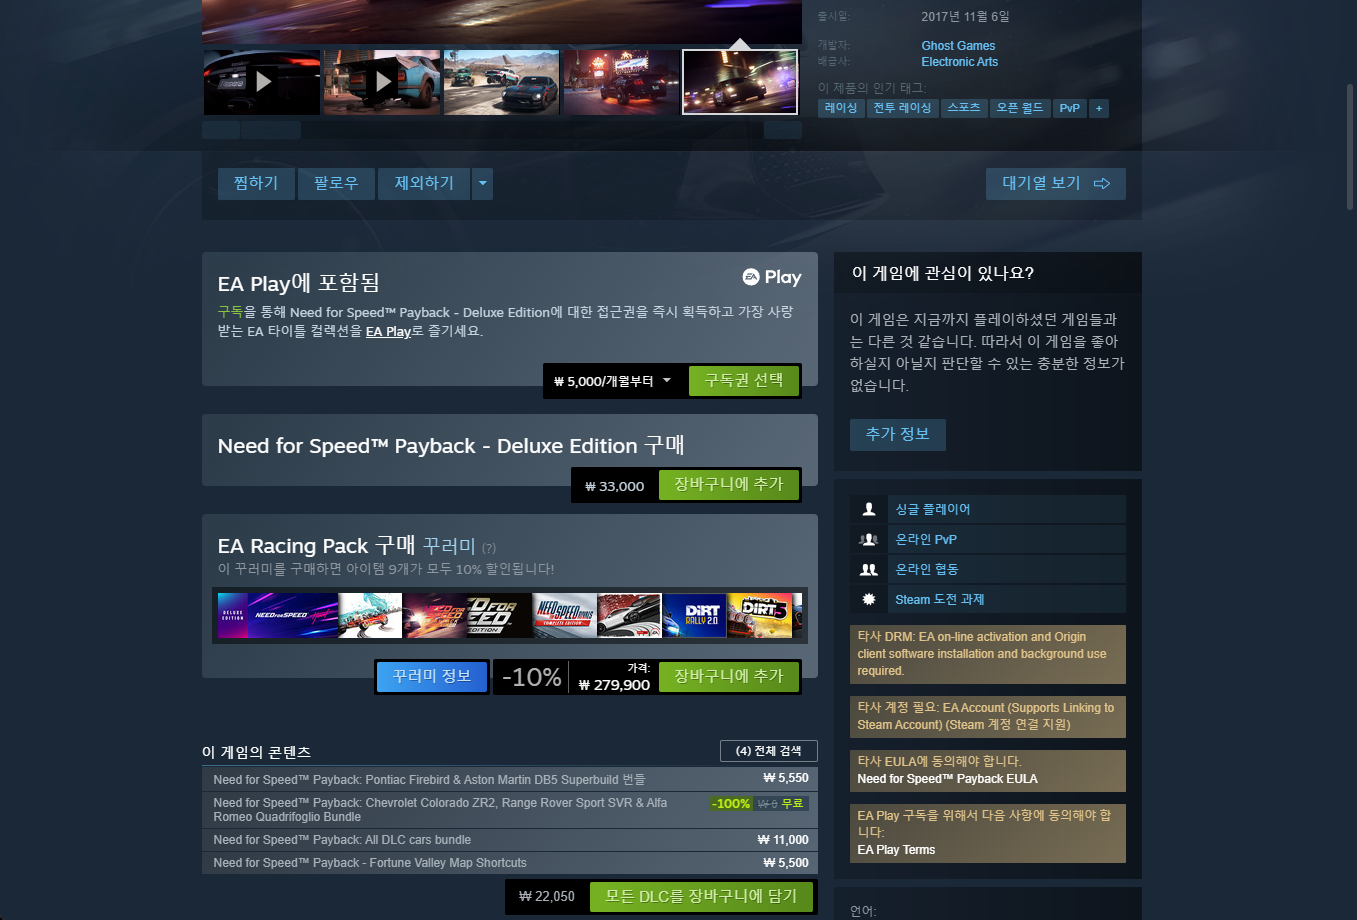
Task: Follow the underlined EA Play link
Action: point(388,331)
